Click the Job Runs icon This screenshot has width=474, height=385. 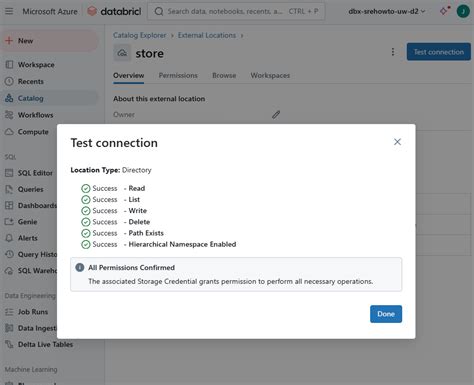point(9,312)
